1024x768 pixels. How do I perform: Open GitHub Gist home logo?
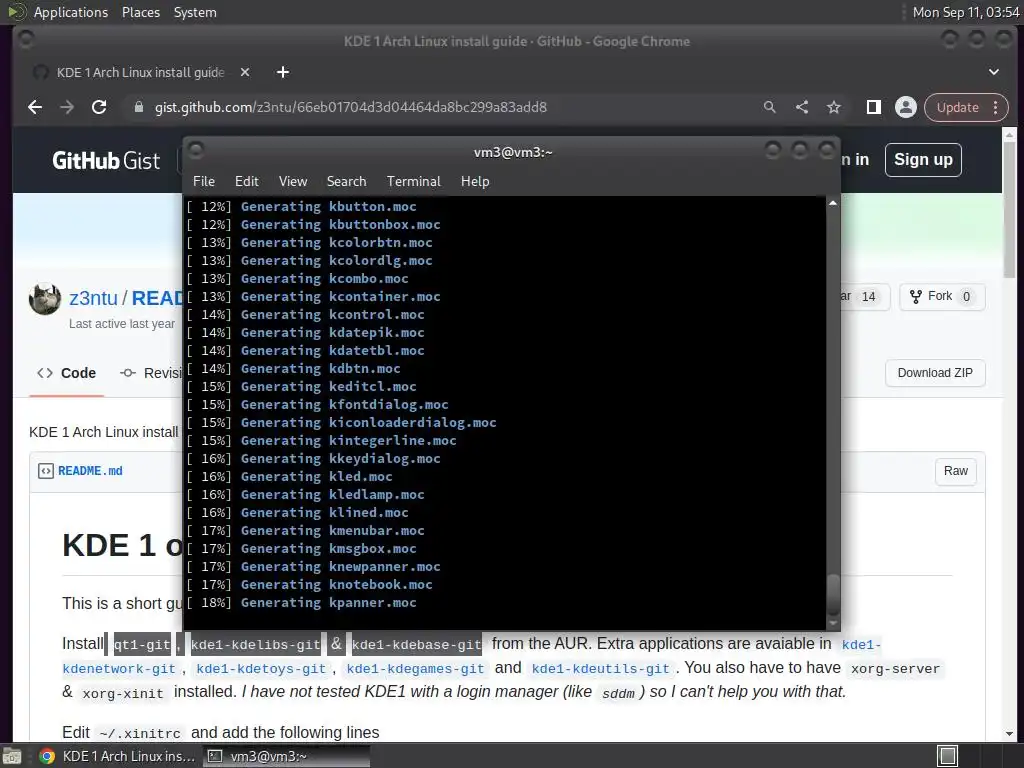click(106, 160)
